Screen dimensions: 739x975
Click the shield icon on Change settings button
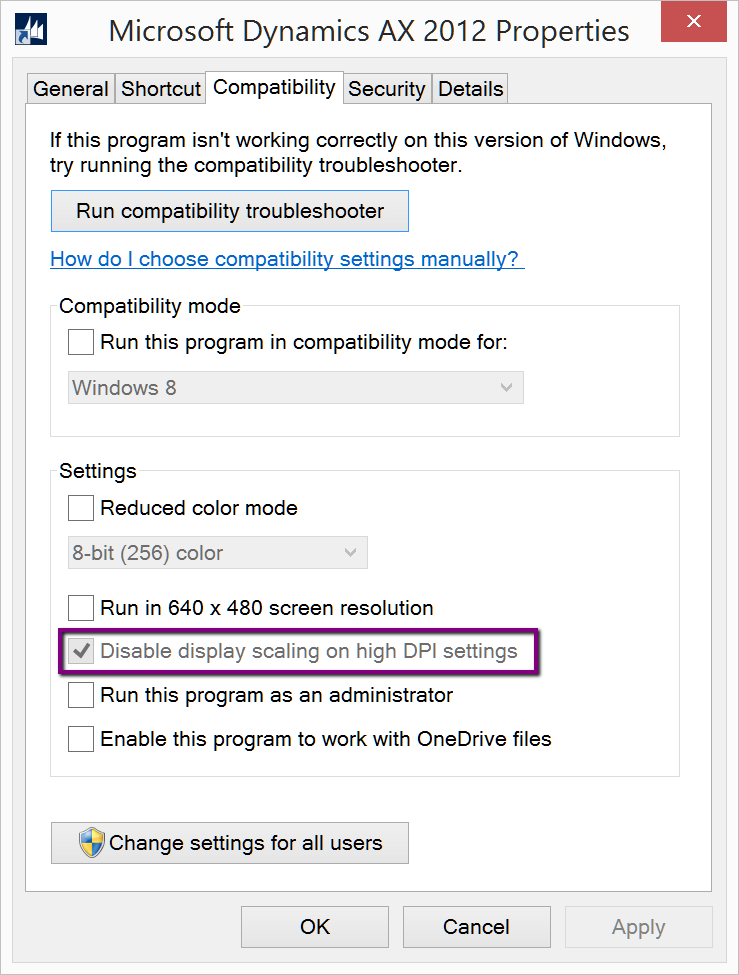(92, 843)
